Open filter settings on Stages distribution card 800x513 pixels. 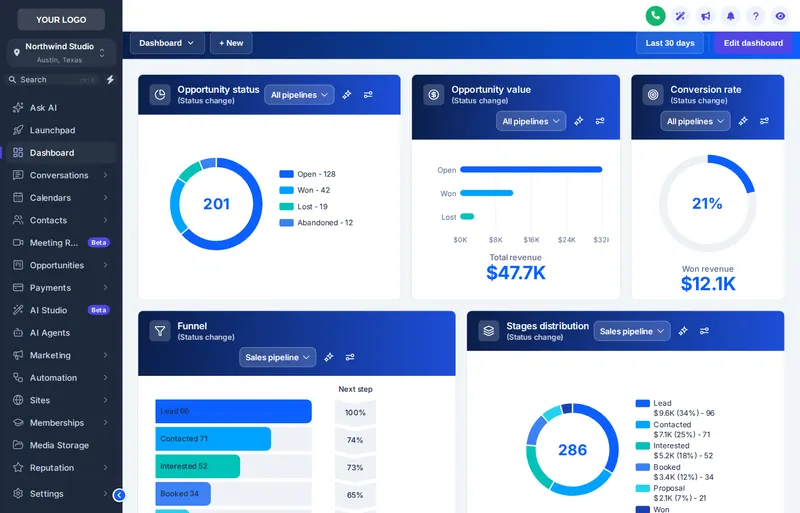tap(705, 331)
